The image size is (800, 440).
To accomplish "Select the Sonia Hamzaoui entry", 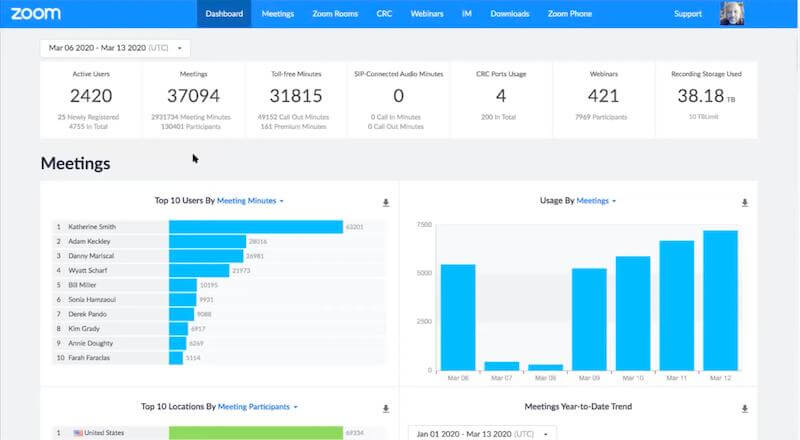I will pos(219,300).
